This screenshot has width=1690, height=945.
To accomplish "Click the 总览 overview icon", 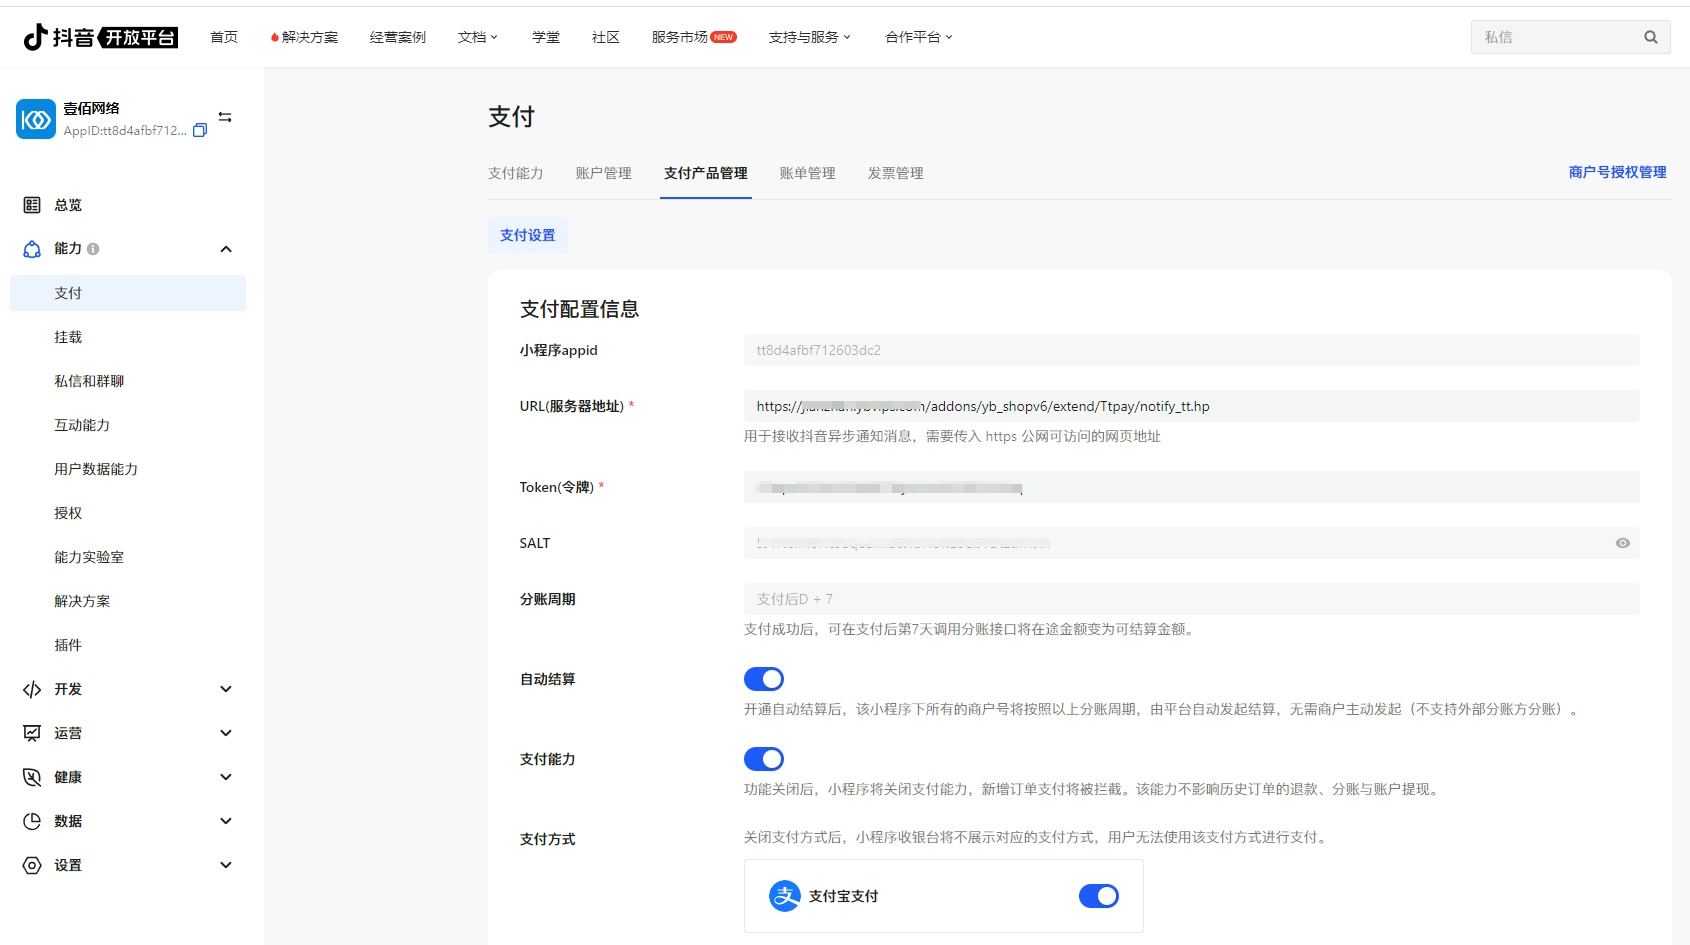I will (x=32, y=205).
